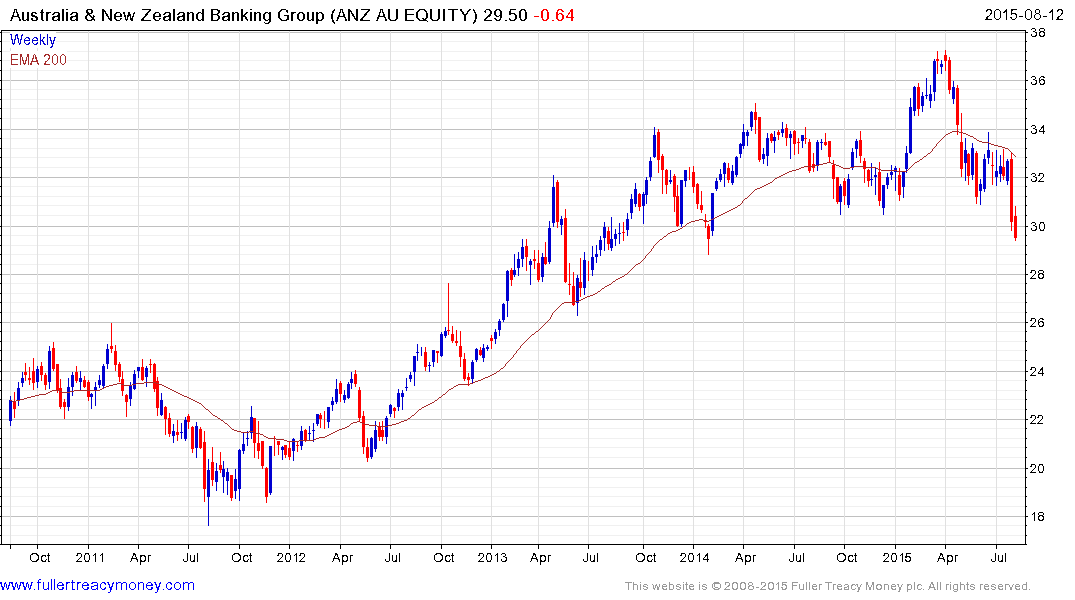Click the '2011' time axis label
The image size is (1075, 600).
click(90, 557)
